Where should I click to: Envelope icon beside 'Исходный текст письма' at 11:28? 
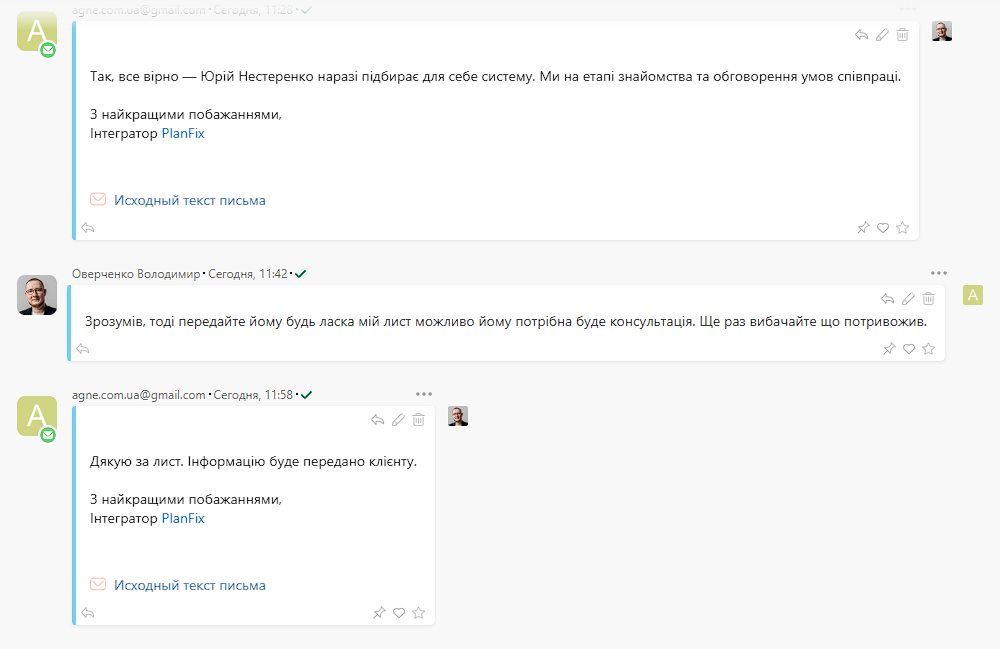pyautogui.click(x=98, y=200)
